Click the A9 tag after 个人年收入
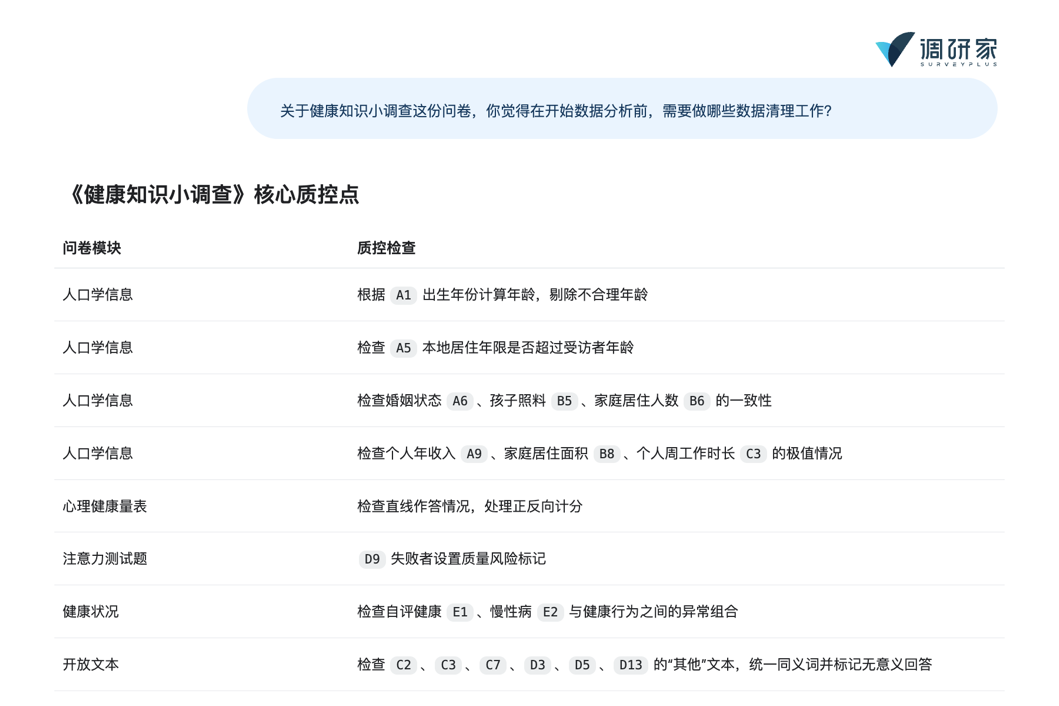Viewport: 1059px width, 706px height. [474, 453]
